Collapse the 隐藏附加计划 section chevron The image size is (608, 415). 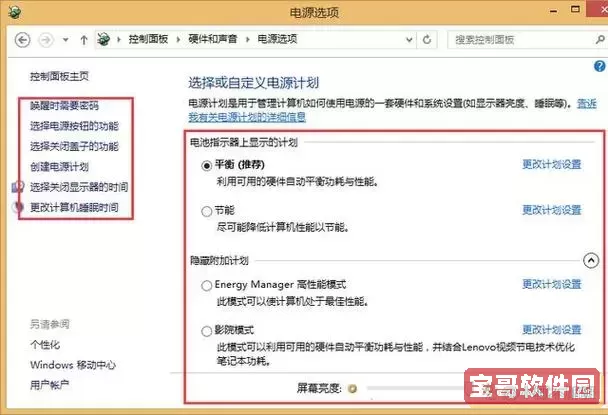tap(591, 261)
